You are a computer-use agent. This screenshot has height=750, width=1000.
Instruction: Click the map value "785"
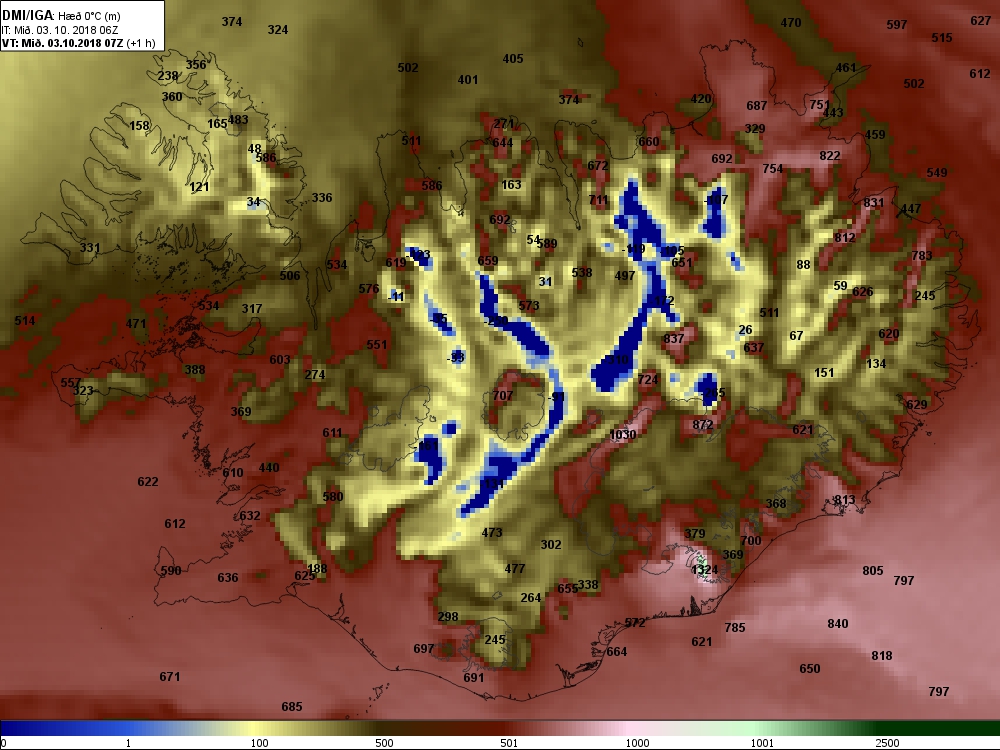[735, 628]
